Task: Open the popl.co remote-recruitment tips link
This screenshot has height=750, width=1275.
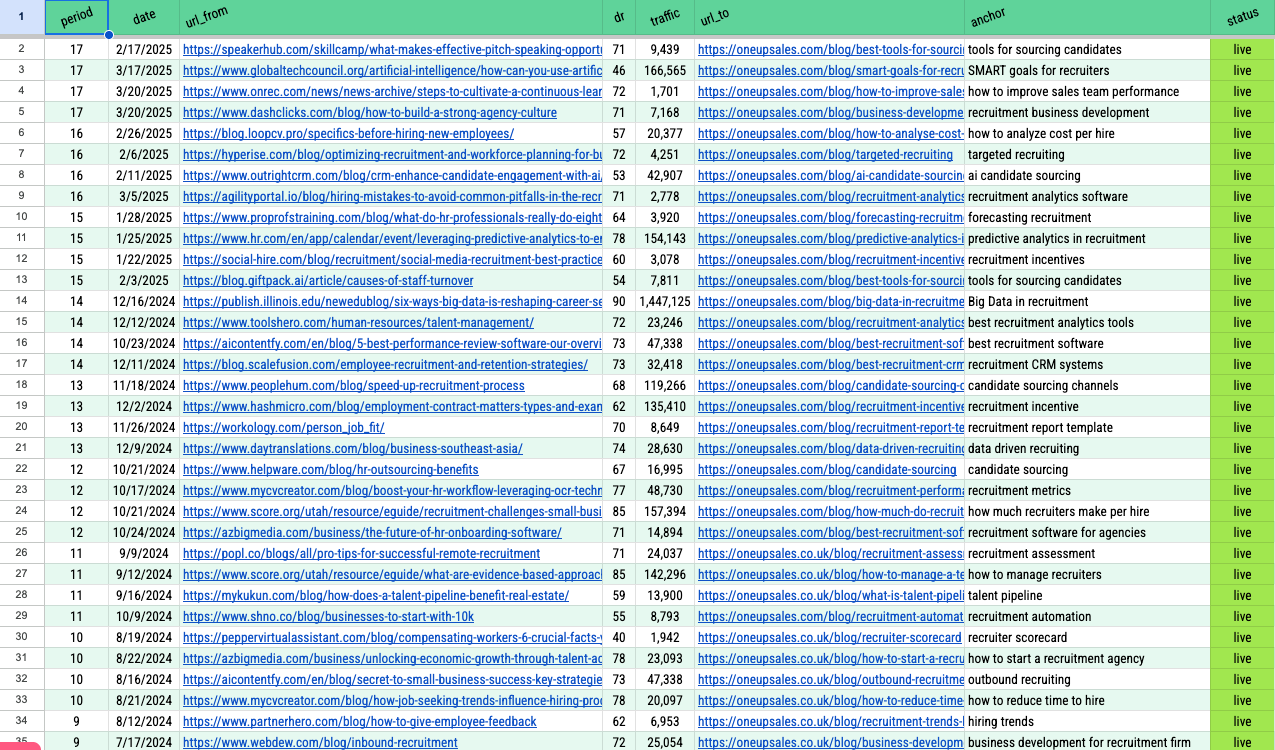Action: coord(361,553)
